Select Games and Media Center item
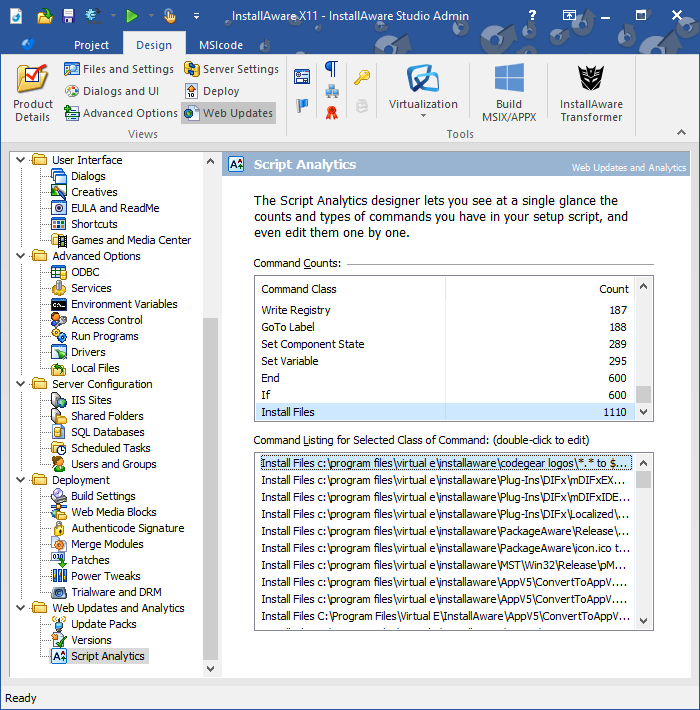700x710 pixels. pyautogui.click(x=131, y=240)
